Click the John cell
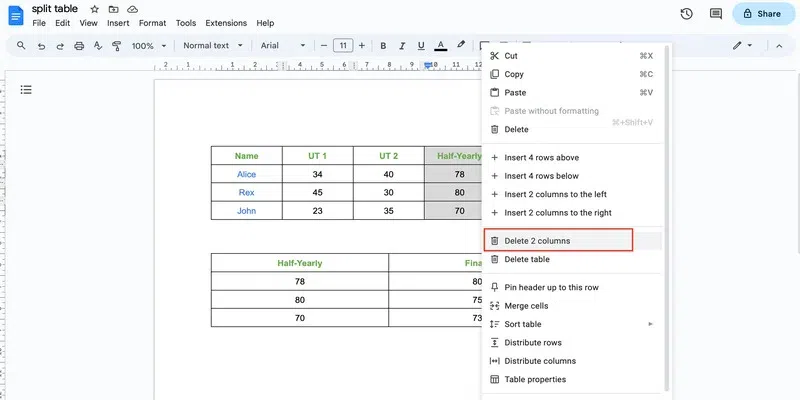Screen dimensions: 800x400 coord(246,211)
